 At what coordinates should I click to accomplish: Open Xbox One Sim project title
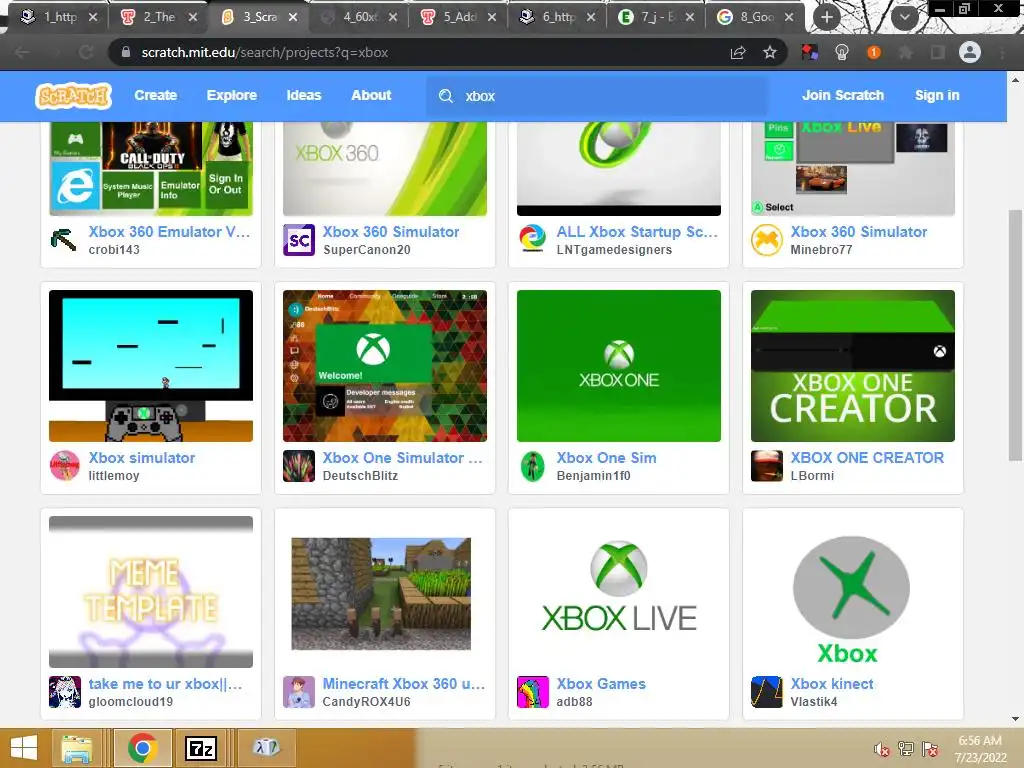(606, 458)
